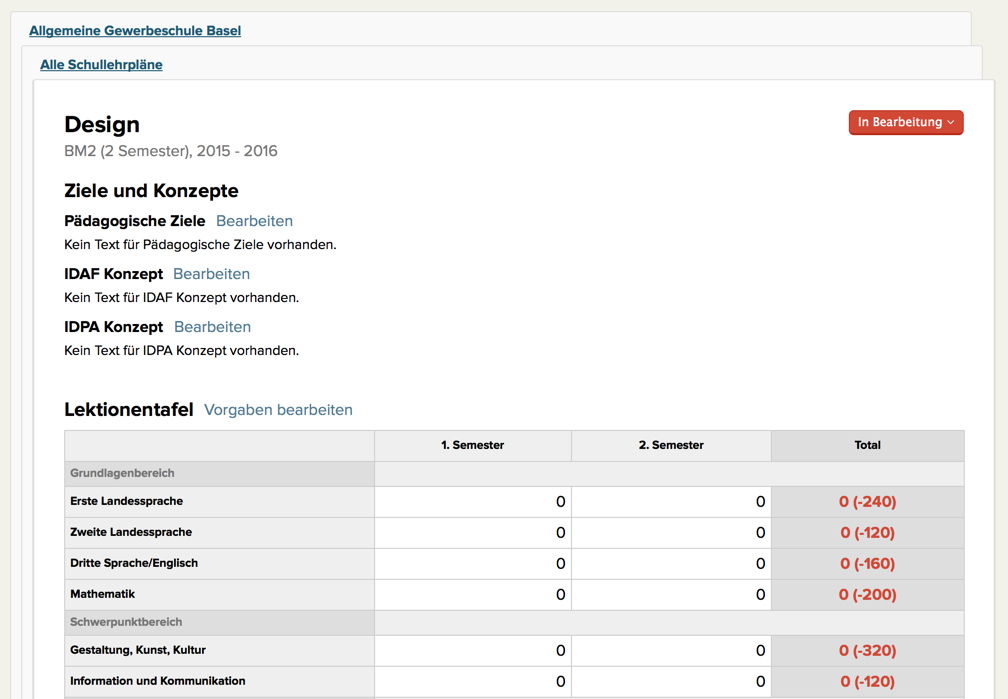The width and height of the screenshot is (1008, 699).
Task: Open the In Bearbeitung status dropdown
Action: [x=906, y=122]
